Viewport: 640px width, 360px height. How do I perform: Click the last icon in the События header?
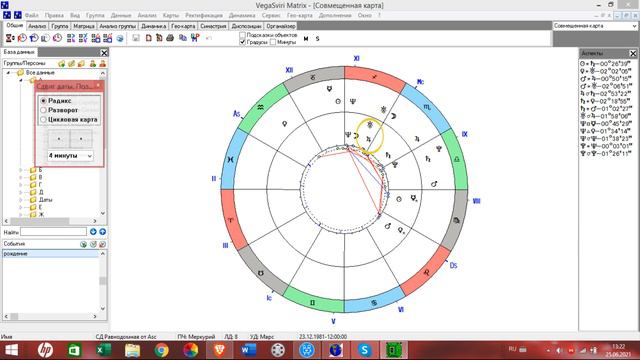tap(102, 244)
